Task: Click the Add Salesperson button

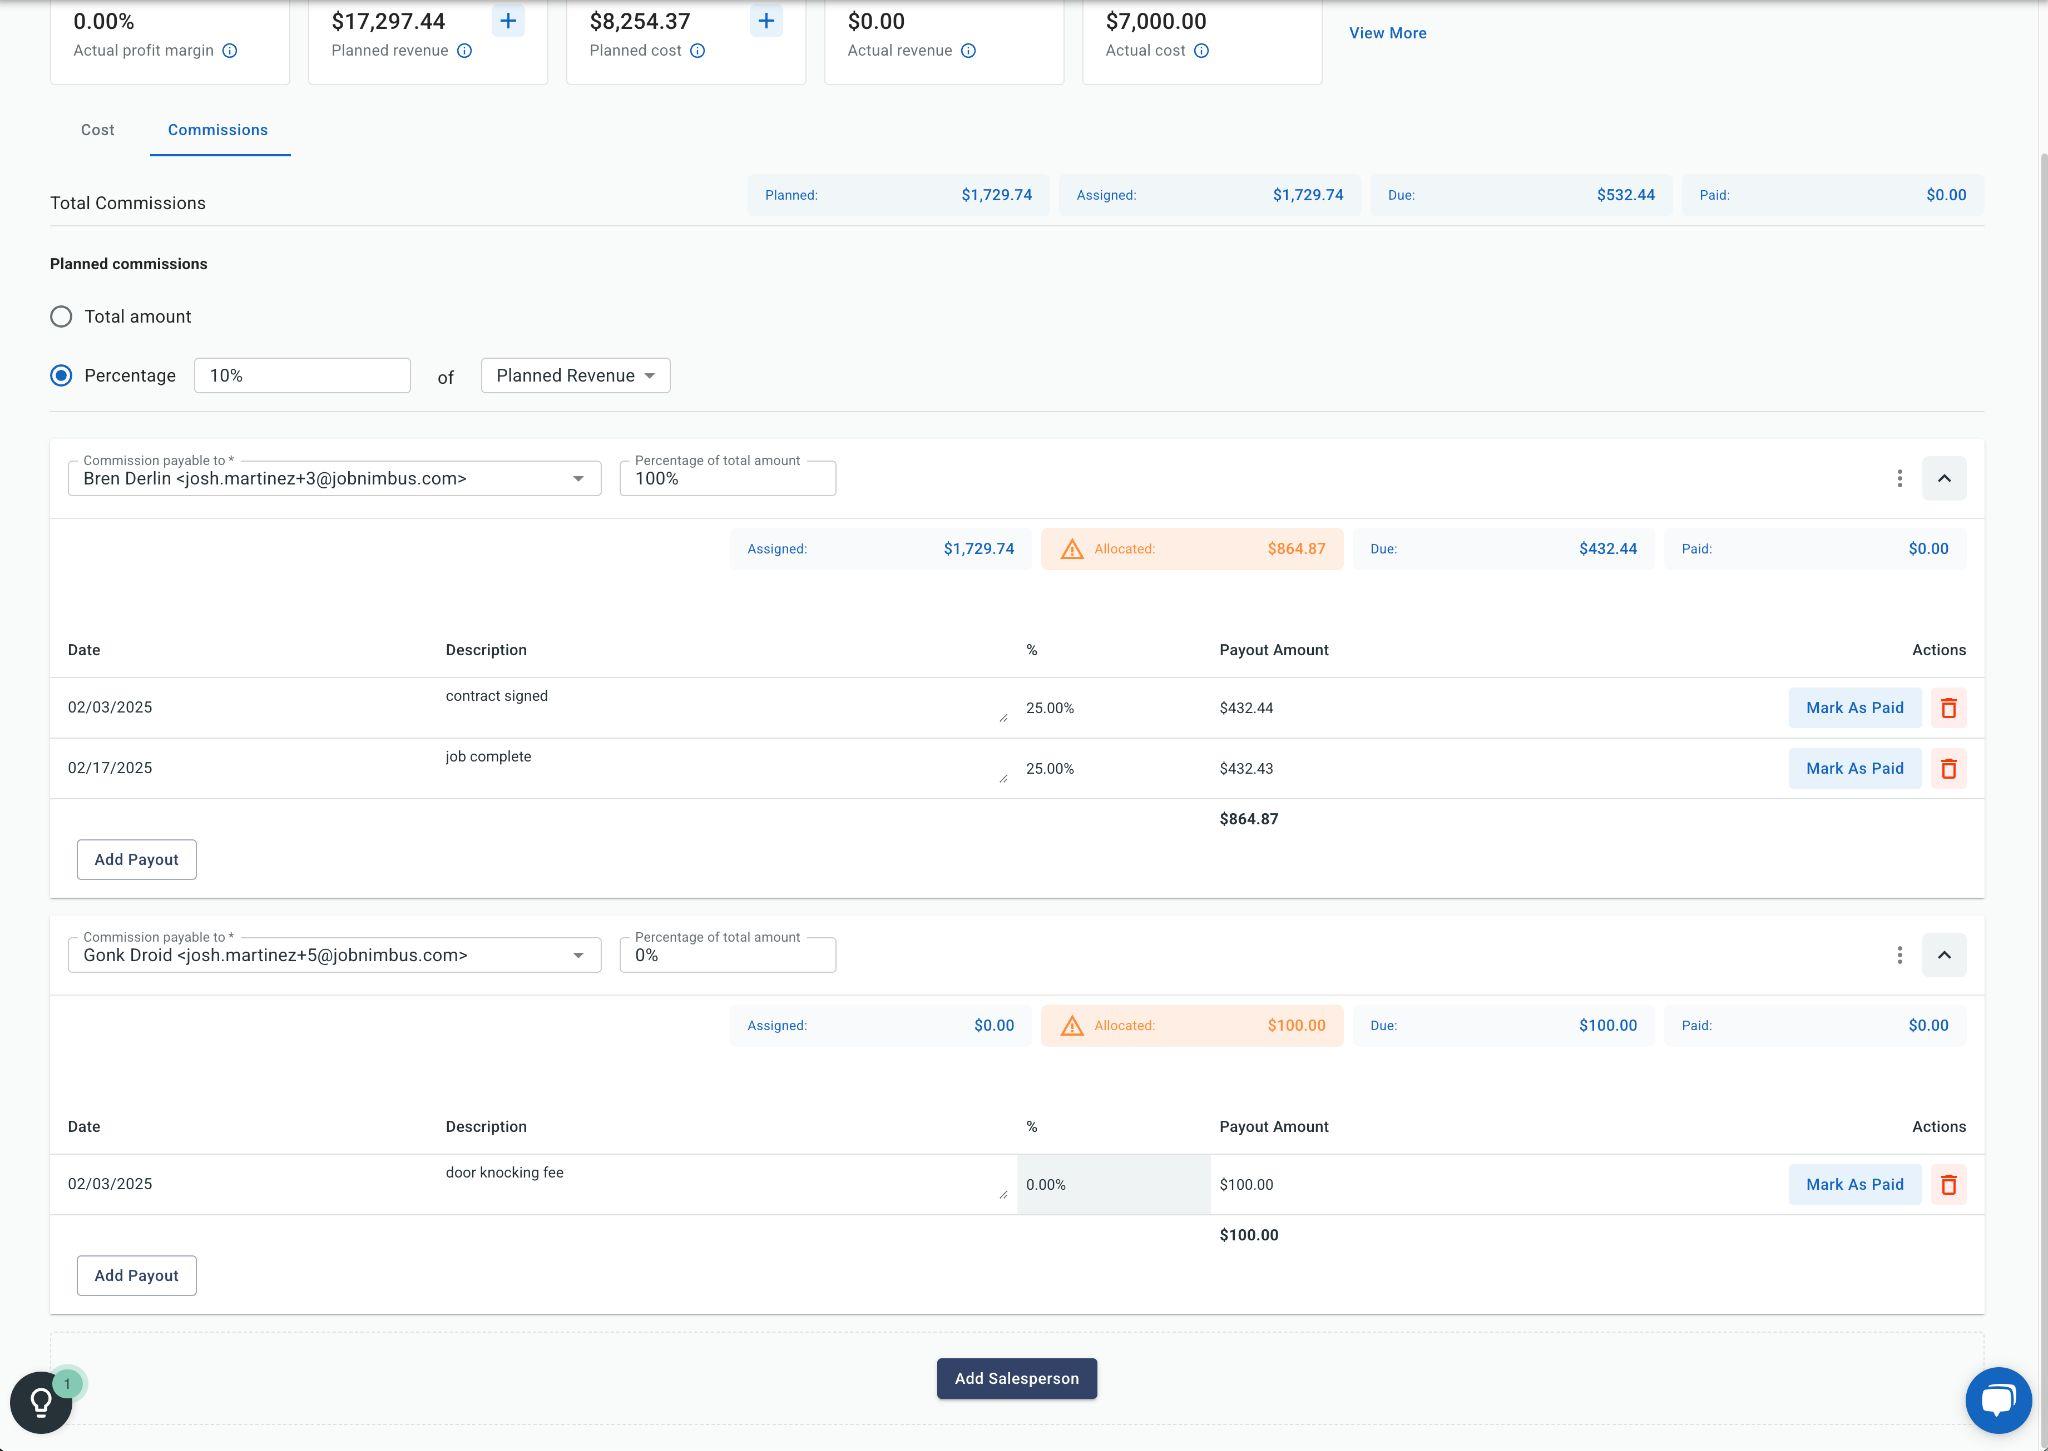Action: point(1016,1378)
